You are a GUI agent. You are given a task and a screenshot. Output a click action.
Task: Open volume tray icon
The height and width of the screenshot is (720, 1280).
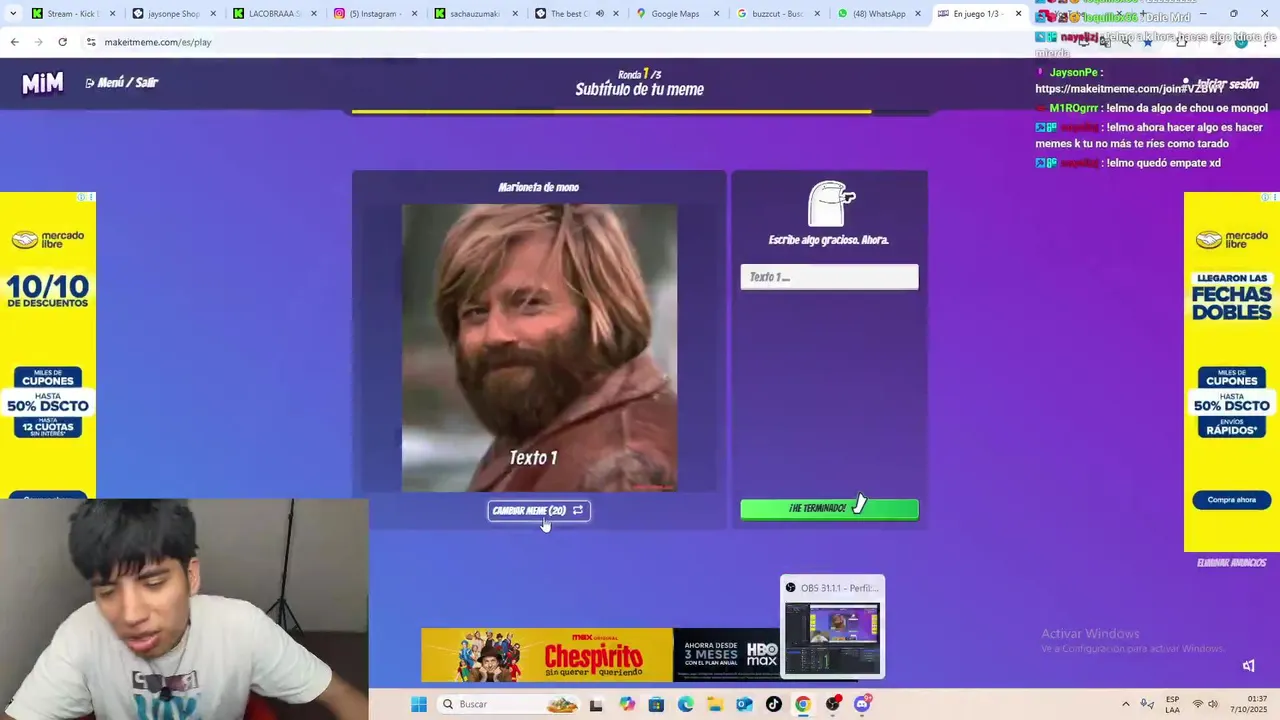point(1213,704)
